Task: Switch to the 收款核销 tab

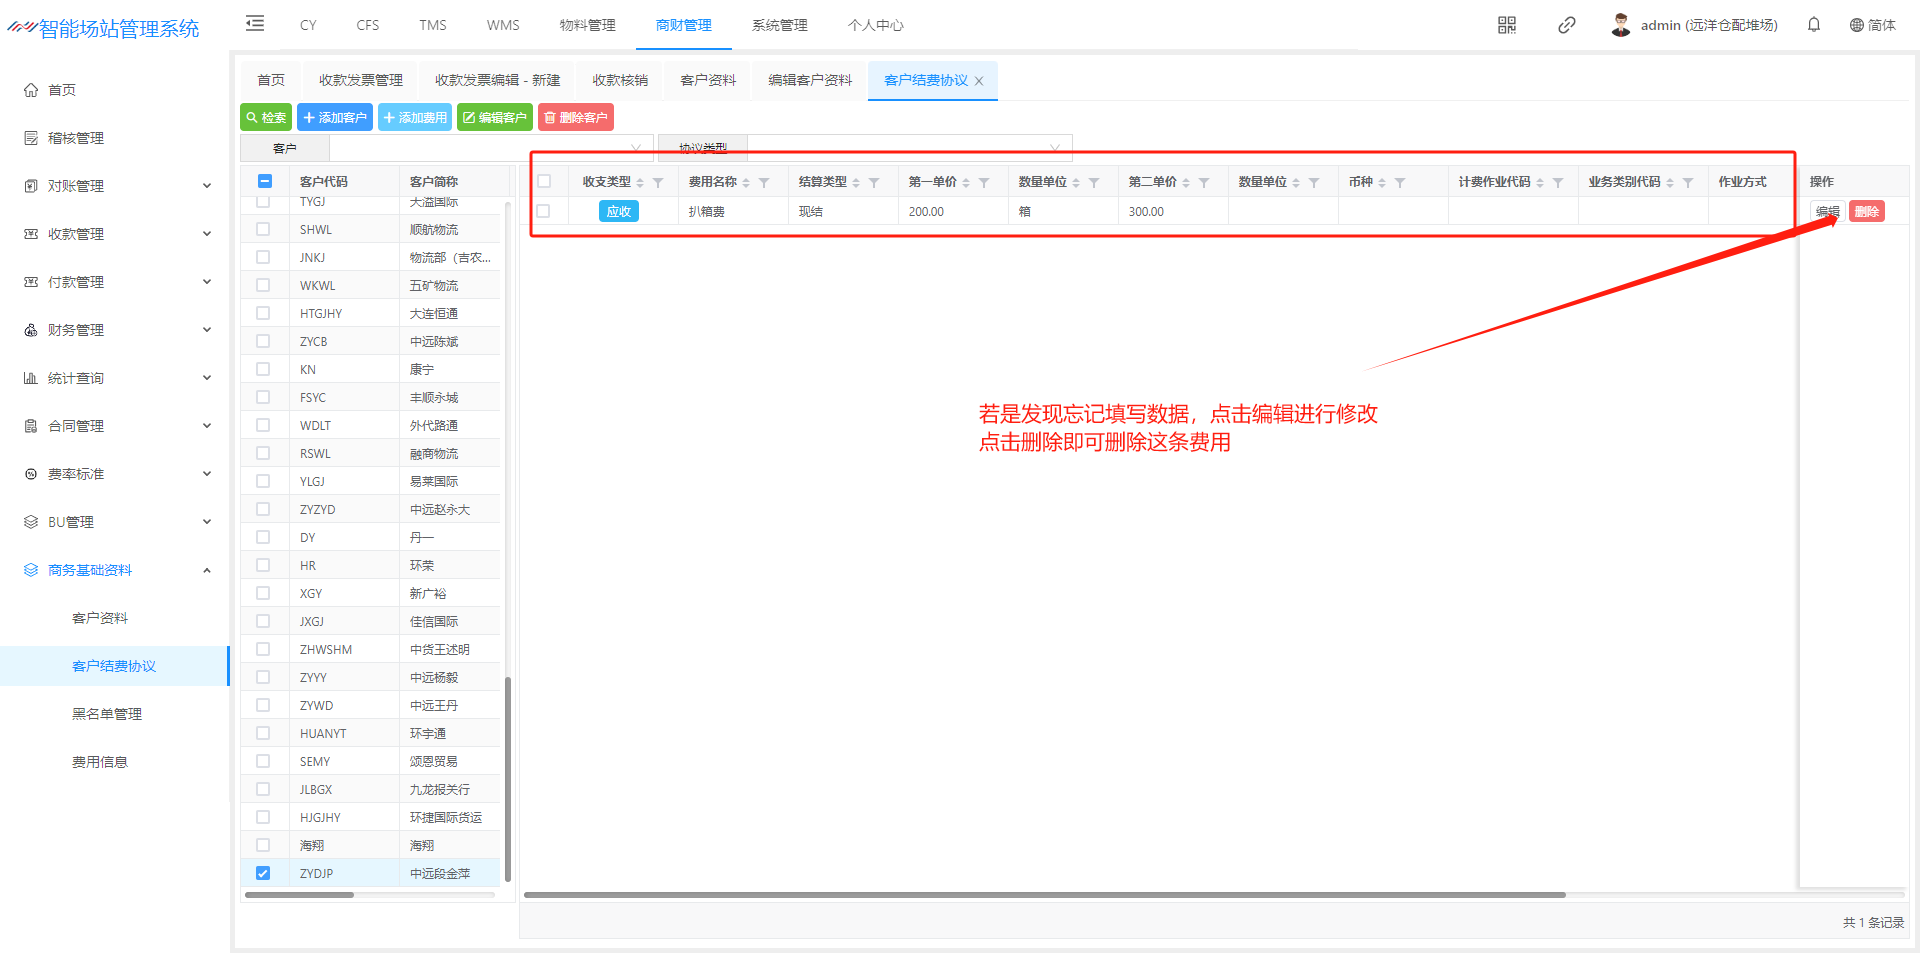Action: point(619,80)
